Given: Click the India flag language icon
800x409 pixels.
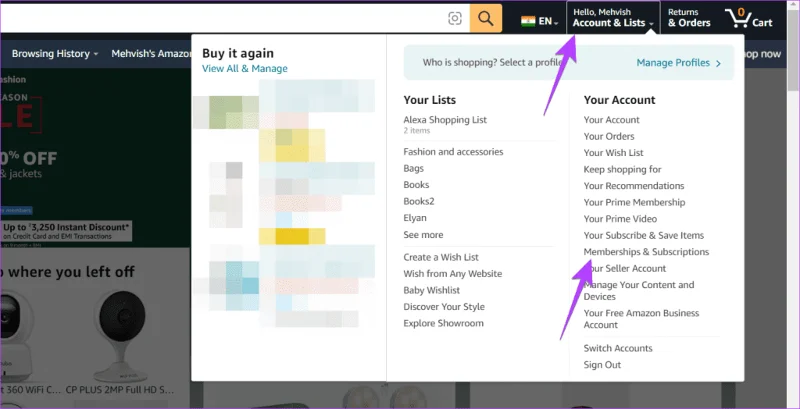Looking at the screenshot, I should 528,21.
